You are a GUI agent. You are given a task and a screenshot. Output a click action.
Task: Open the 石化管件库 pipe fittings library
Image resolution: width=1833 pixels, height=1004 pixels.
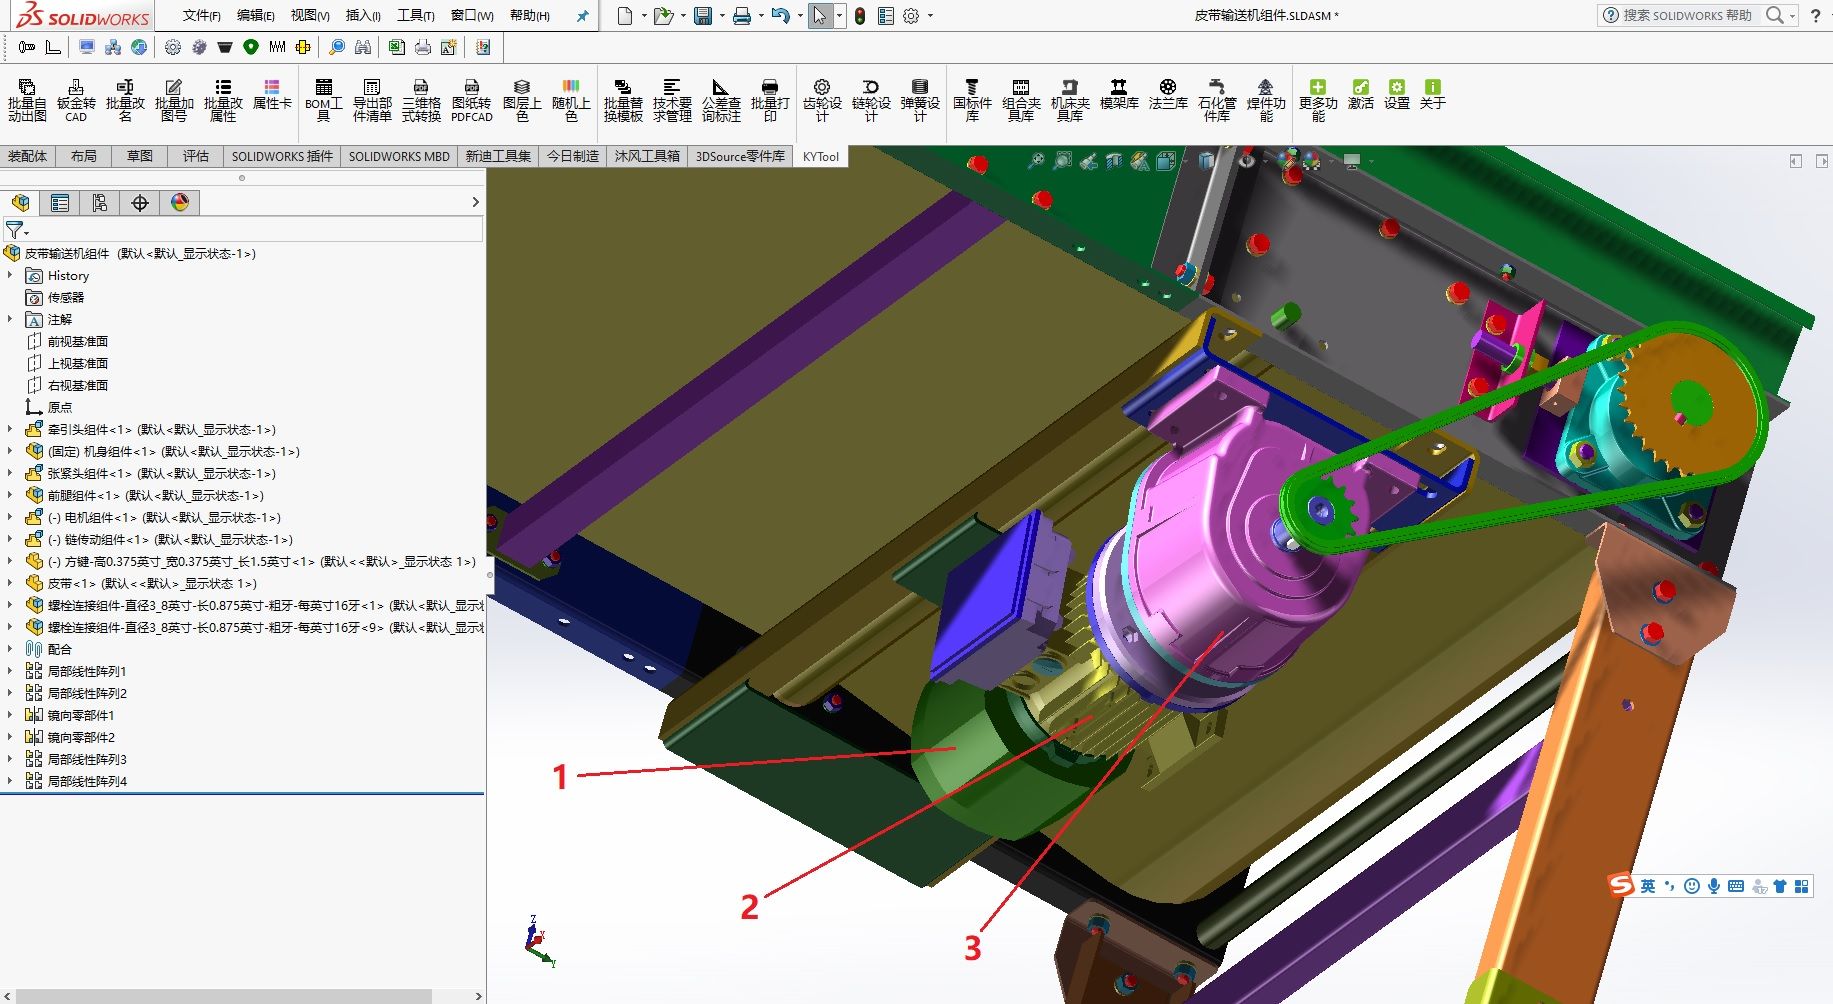1217,100
